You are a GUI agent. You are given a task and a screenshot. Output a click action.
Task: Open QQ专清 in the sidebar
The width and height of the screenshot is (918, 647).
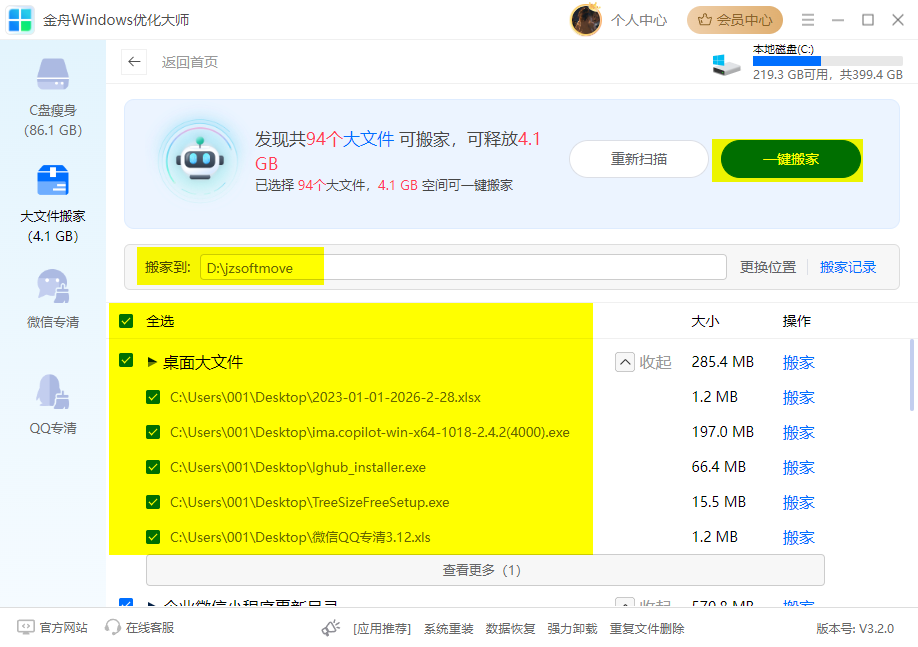[51, 390]
